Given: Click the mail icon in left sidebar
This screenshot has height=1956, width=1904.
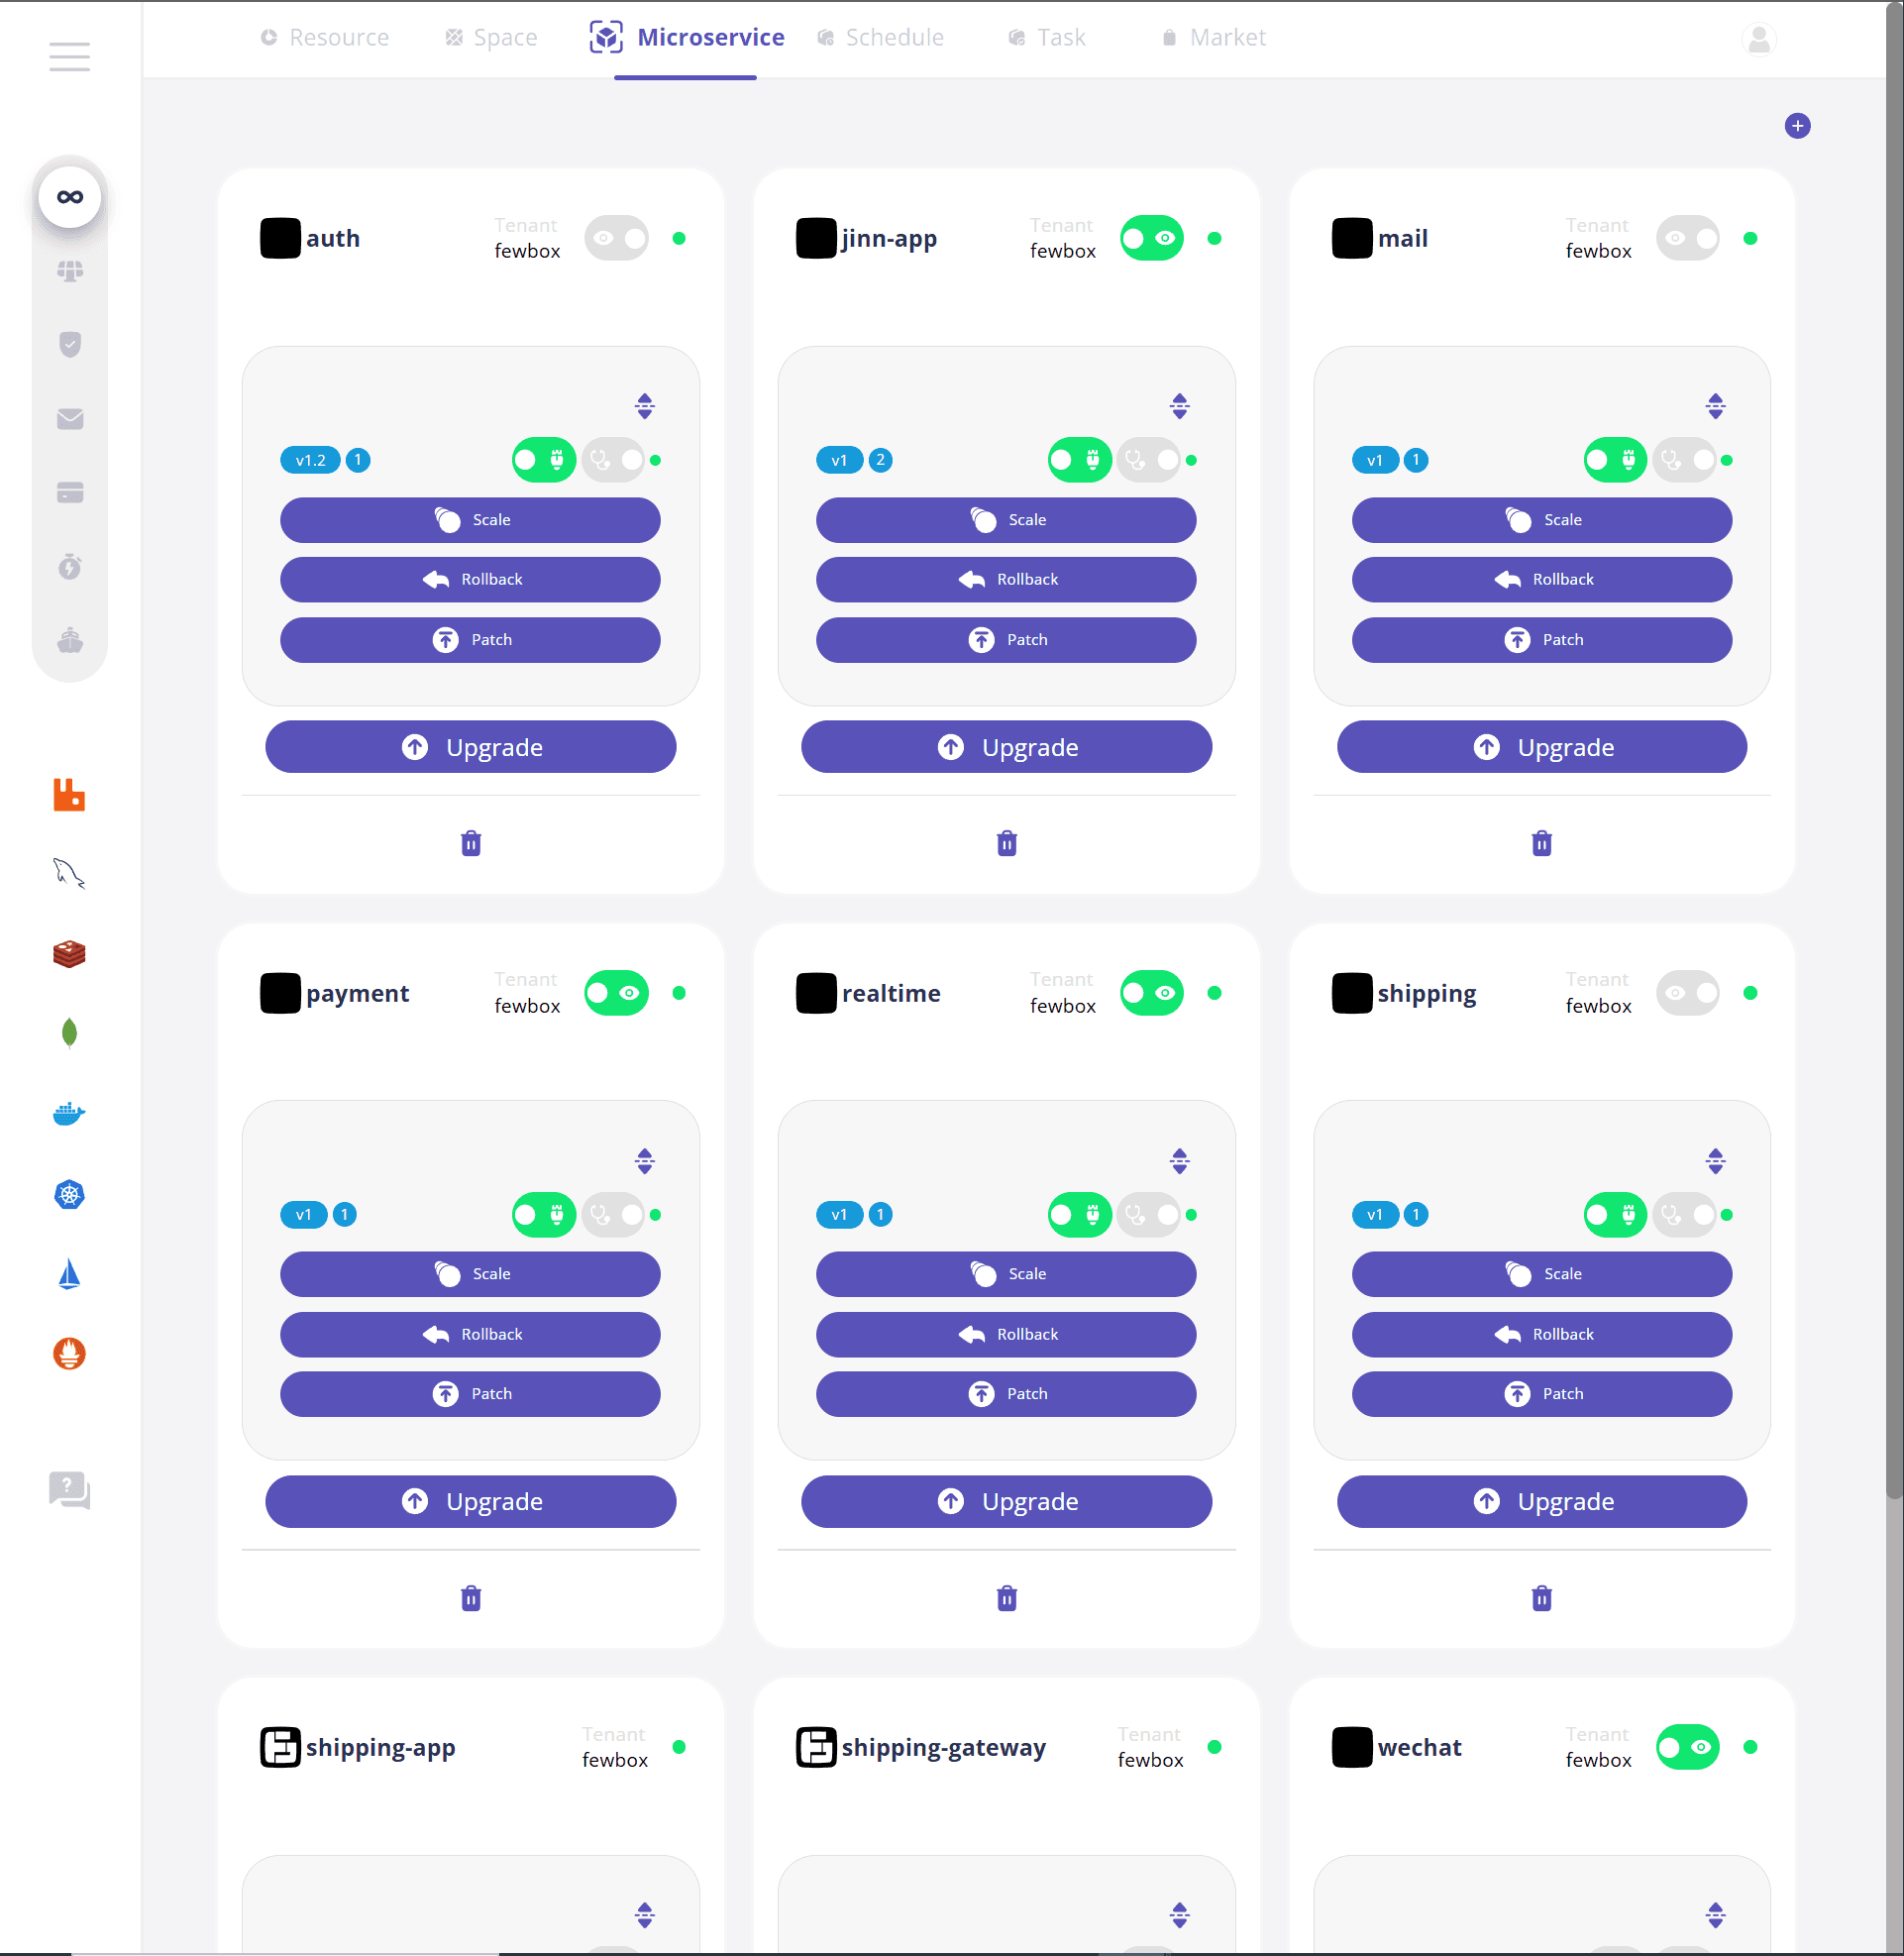Looking at the screenshot, I should tap(68, 417).
